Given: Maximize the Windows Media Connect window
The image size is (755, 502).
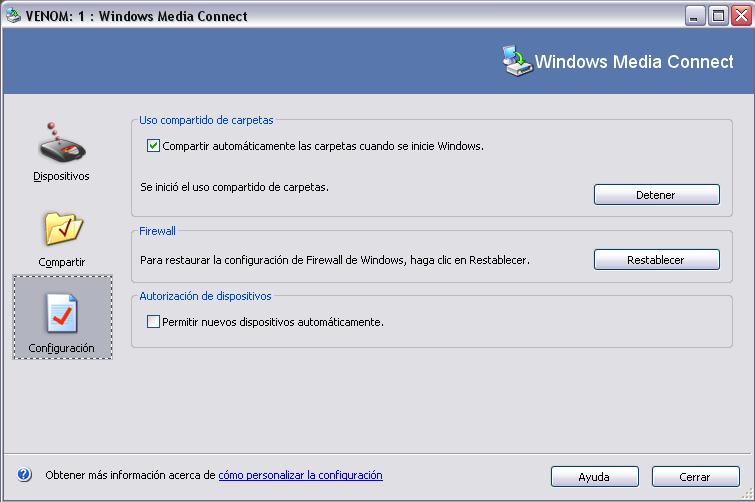Looking at the screenshot, I should pos(718,16).
